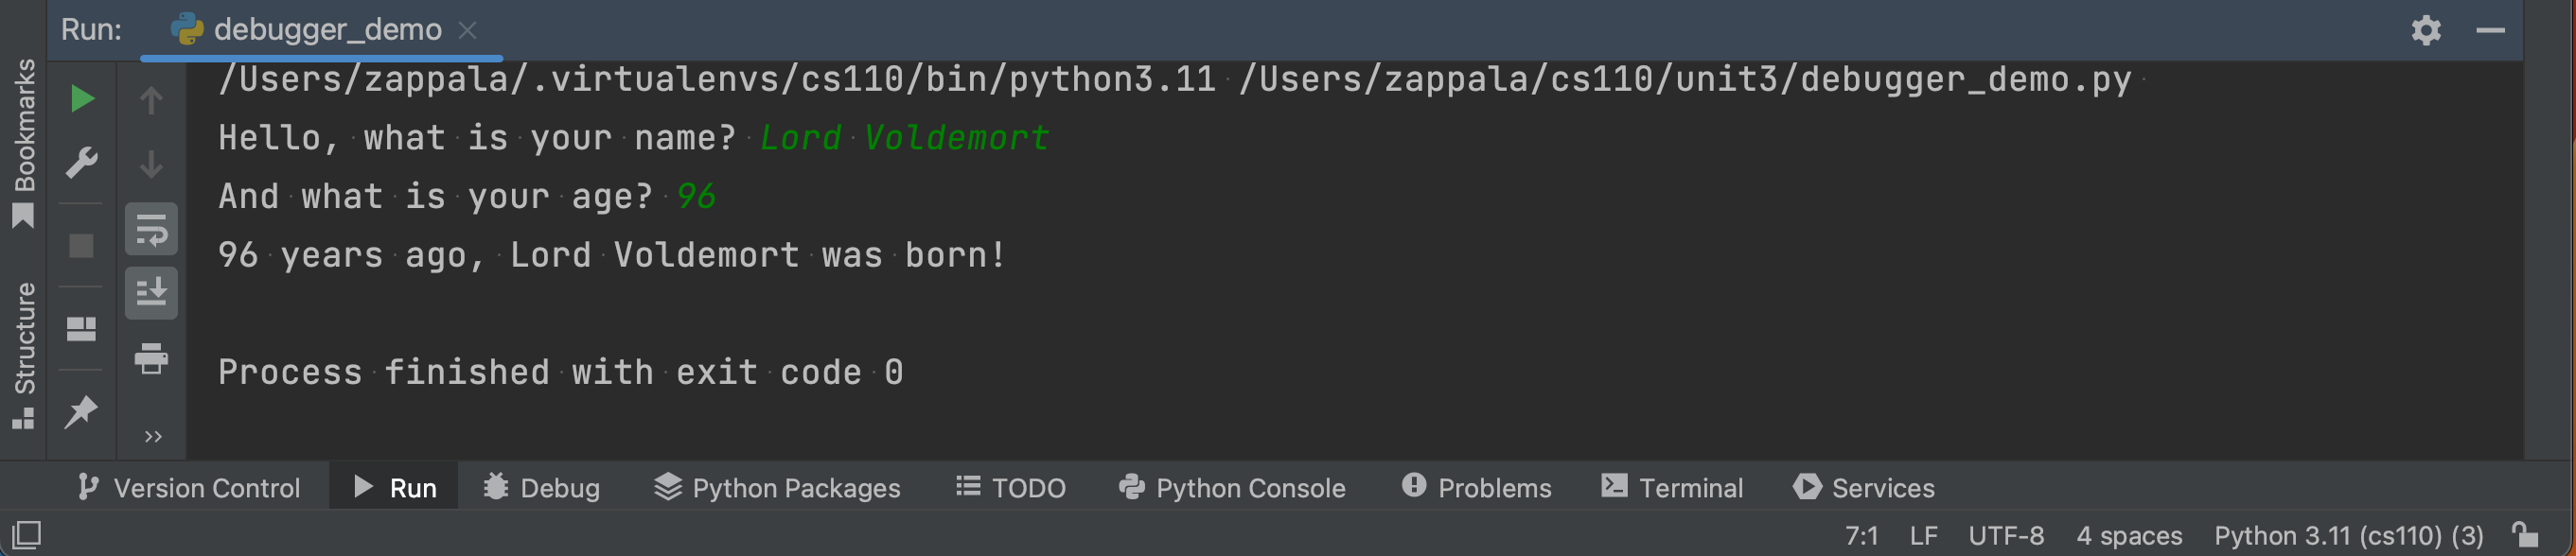Screen dimensions: 2576x556
Task: Click the Restore Layout icon
Action: [82, 329]
